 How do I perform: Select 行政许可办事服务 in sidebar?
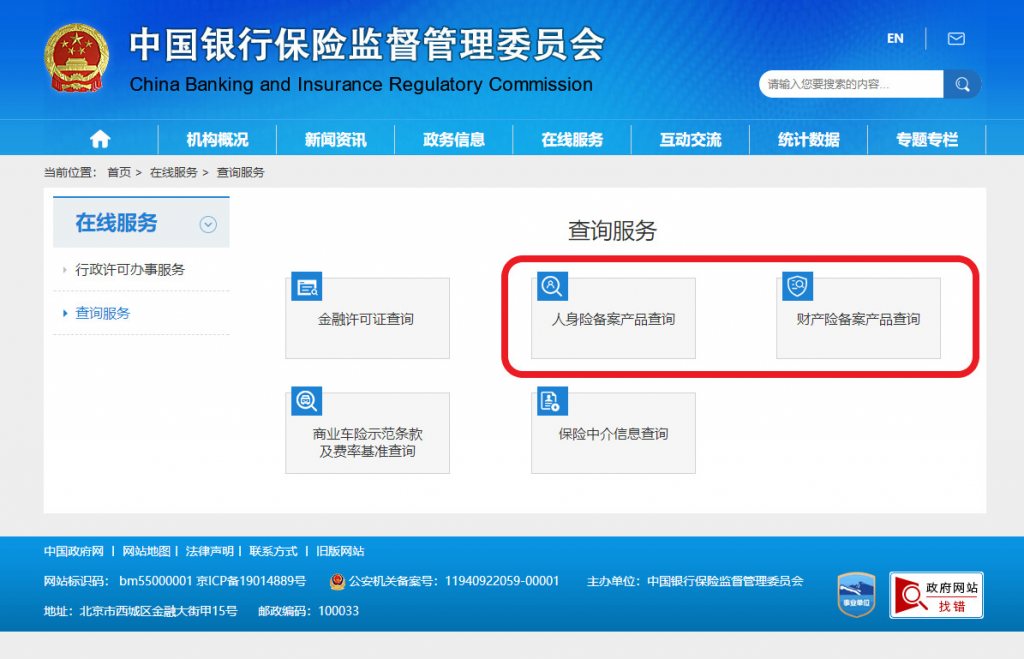point(130,270)
